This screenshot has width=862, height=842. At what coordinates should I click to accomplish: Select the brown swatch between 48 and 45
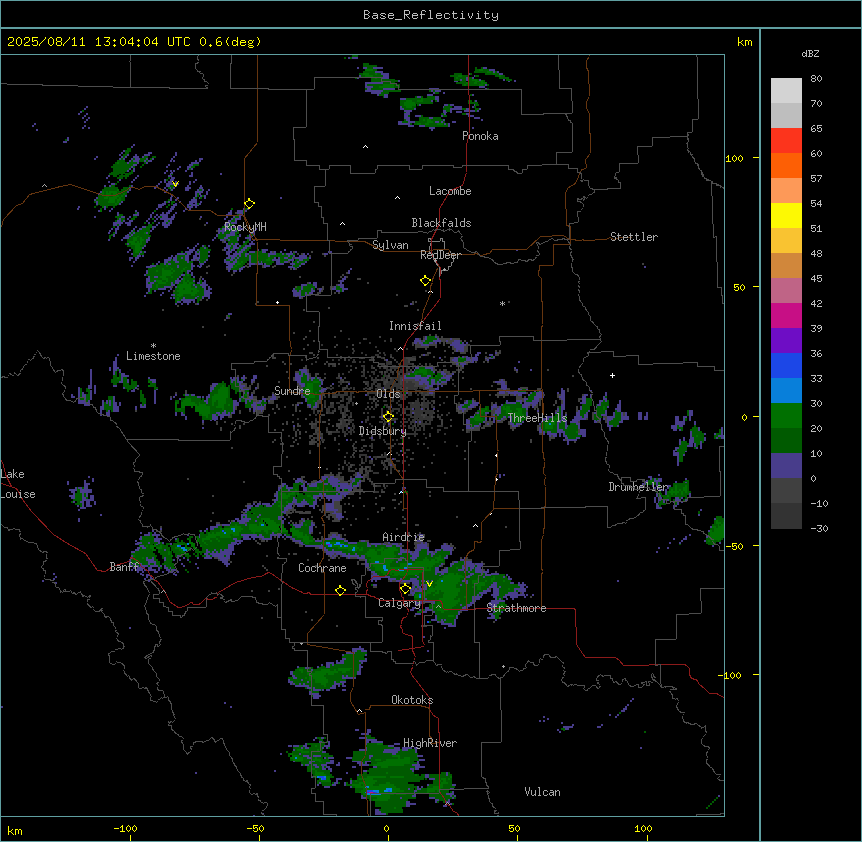tap(786, 265)
